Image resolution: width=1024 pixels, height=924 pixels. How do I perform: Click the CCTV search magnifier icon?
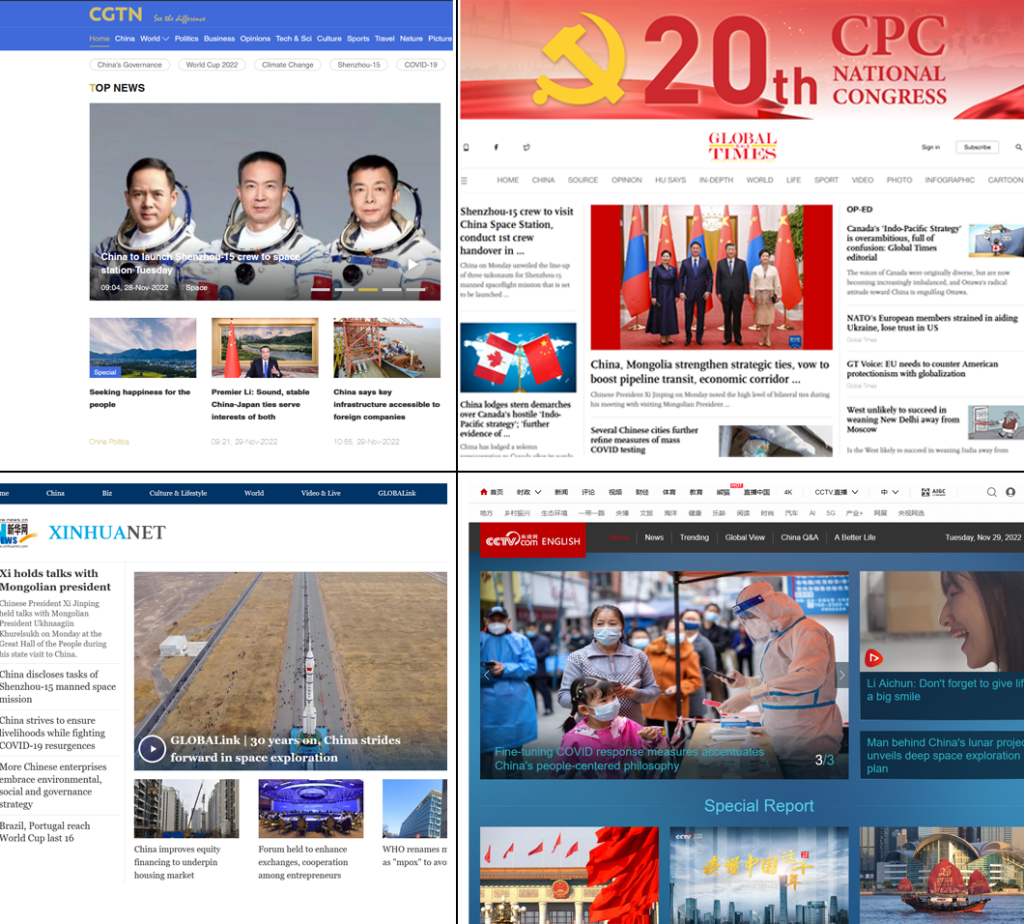click(991, 492)
